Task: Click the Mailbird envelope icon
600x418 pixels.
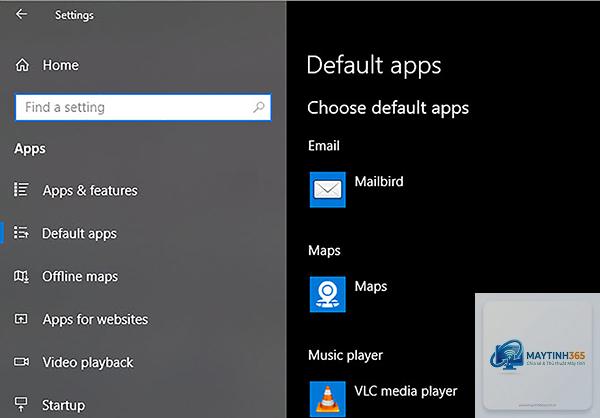Action: [328, 189]
